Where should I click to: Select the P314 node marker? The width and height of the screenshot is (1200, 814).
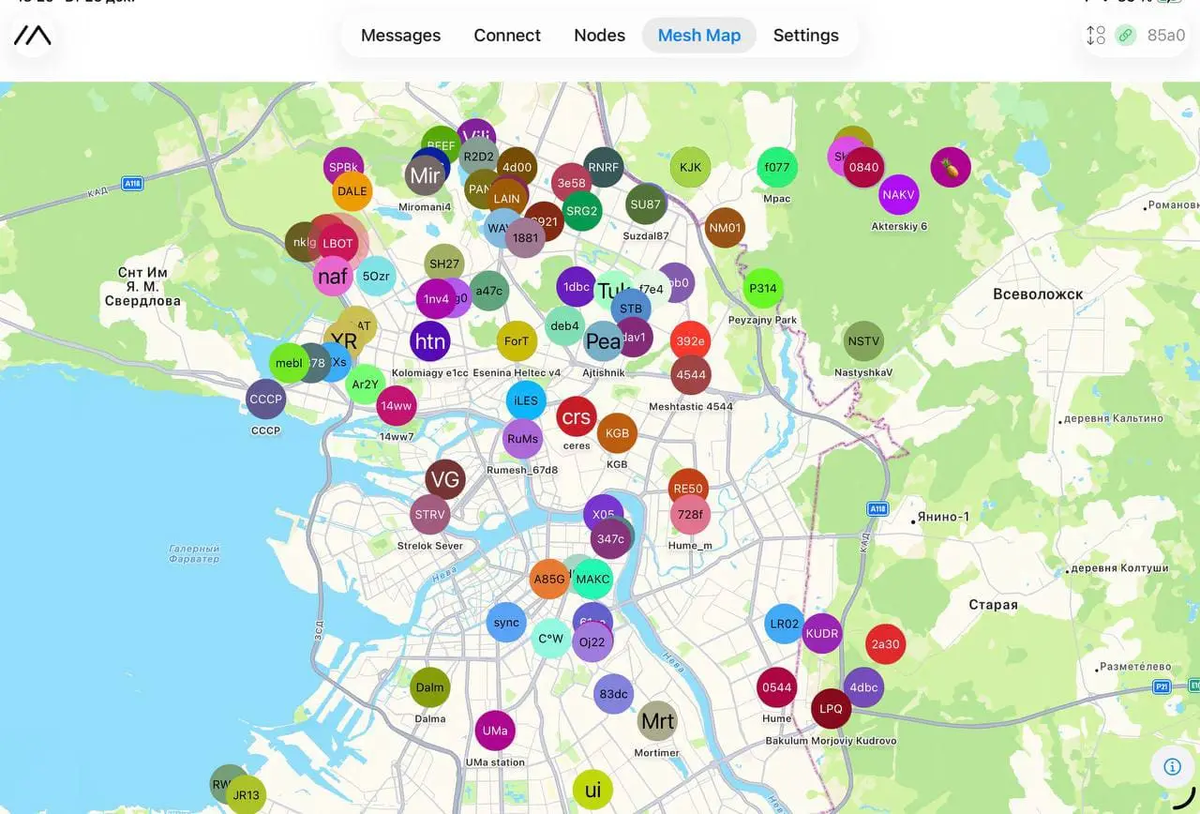[763, 288]
